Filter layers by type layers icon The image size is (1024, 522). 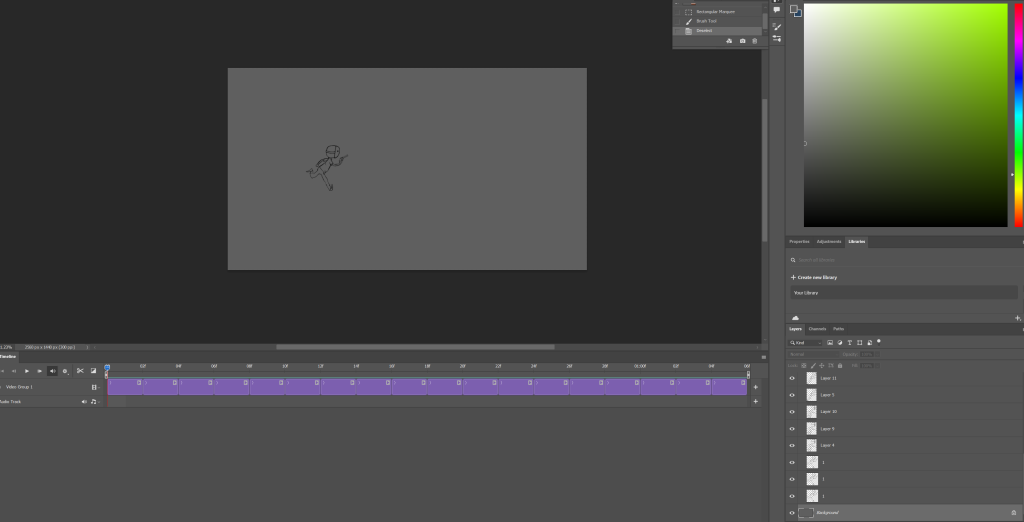point(849,342)
